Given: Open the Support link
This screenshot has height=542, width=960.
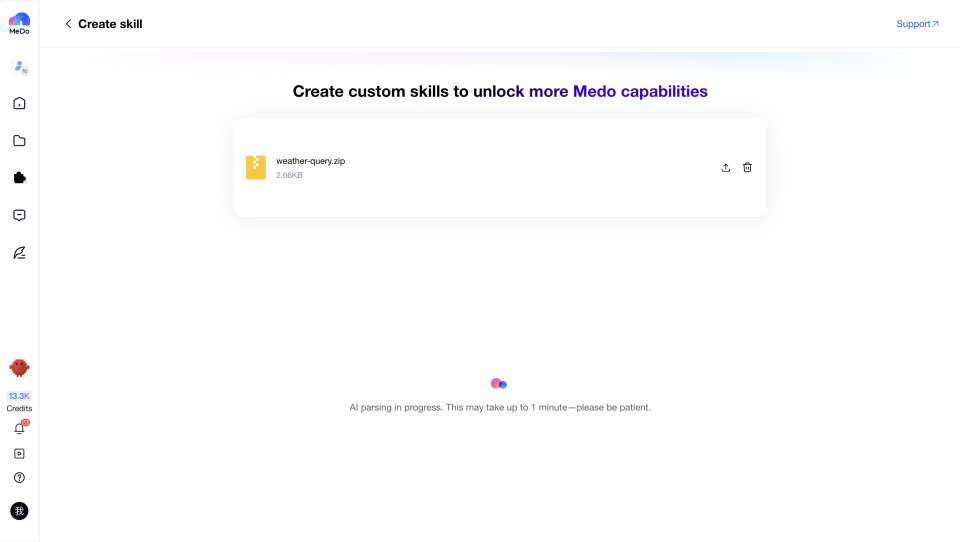Looking at the screenshot, I should [x=917, y=24].
